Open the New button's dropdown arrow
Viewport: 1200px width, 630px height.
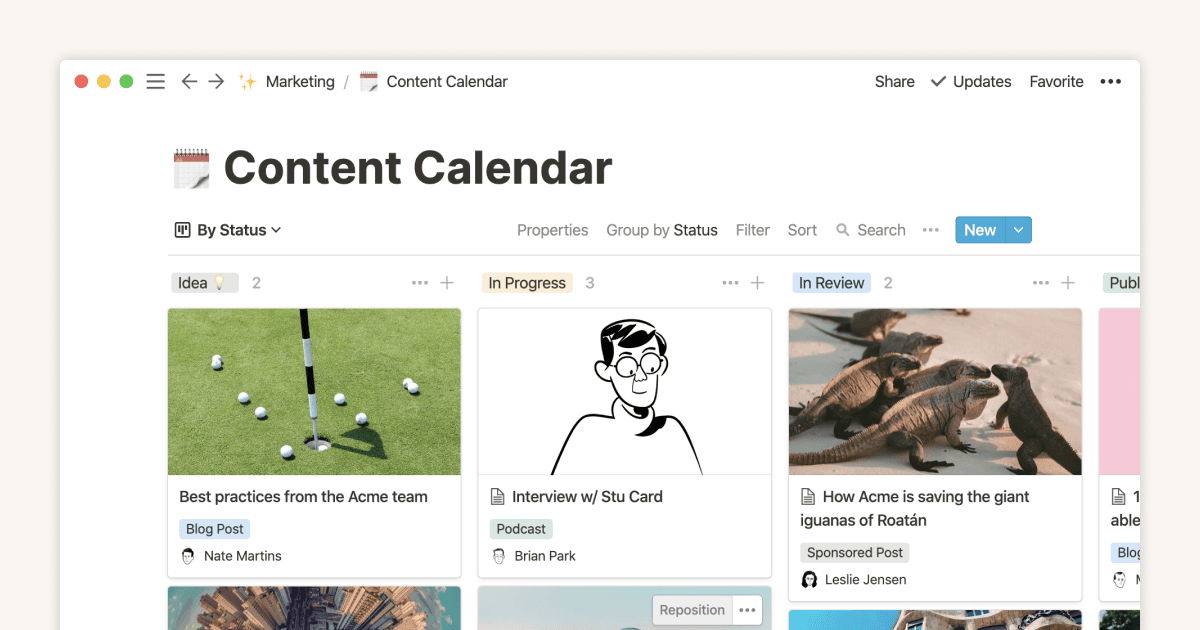[x=1020, y=229]
